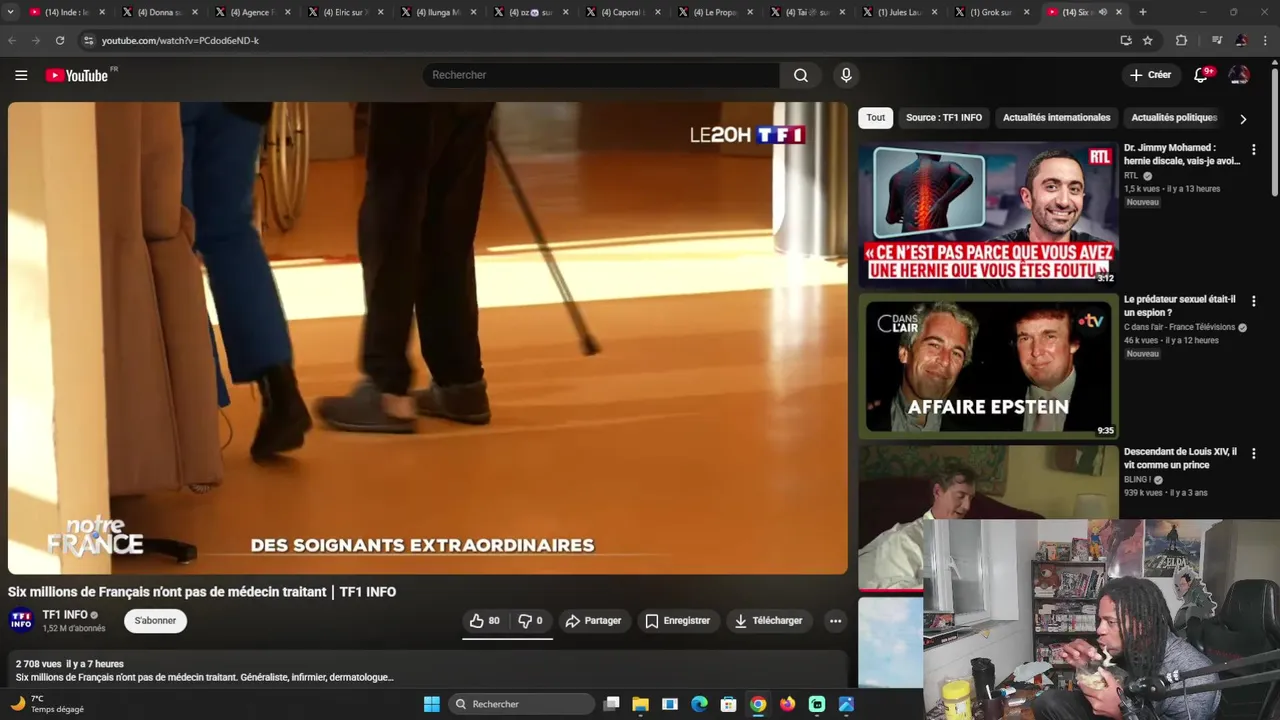Close the Eric browser tab
The width and height of the screenshot is (1280, 720).
tap(380, 12)
